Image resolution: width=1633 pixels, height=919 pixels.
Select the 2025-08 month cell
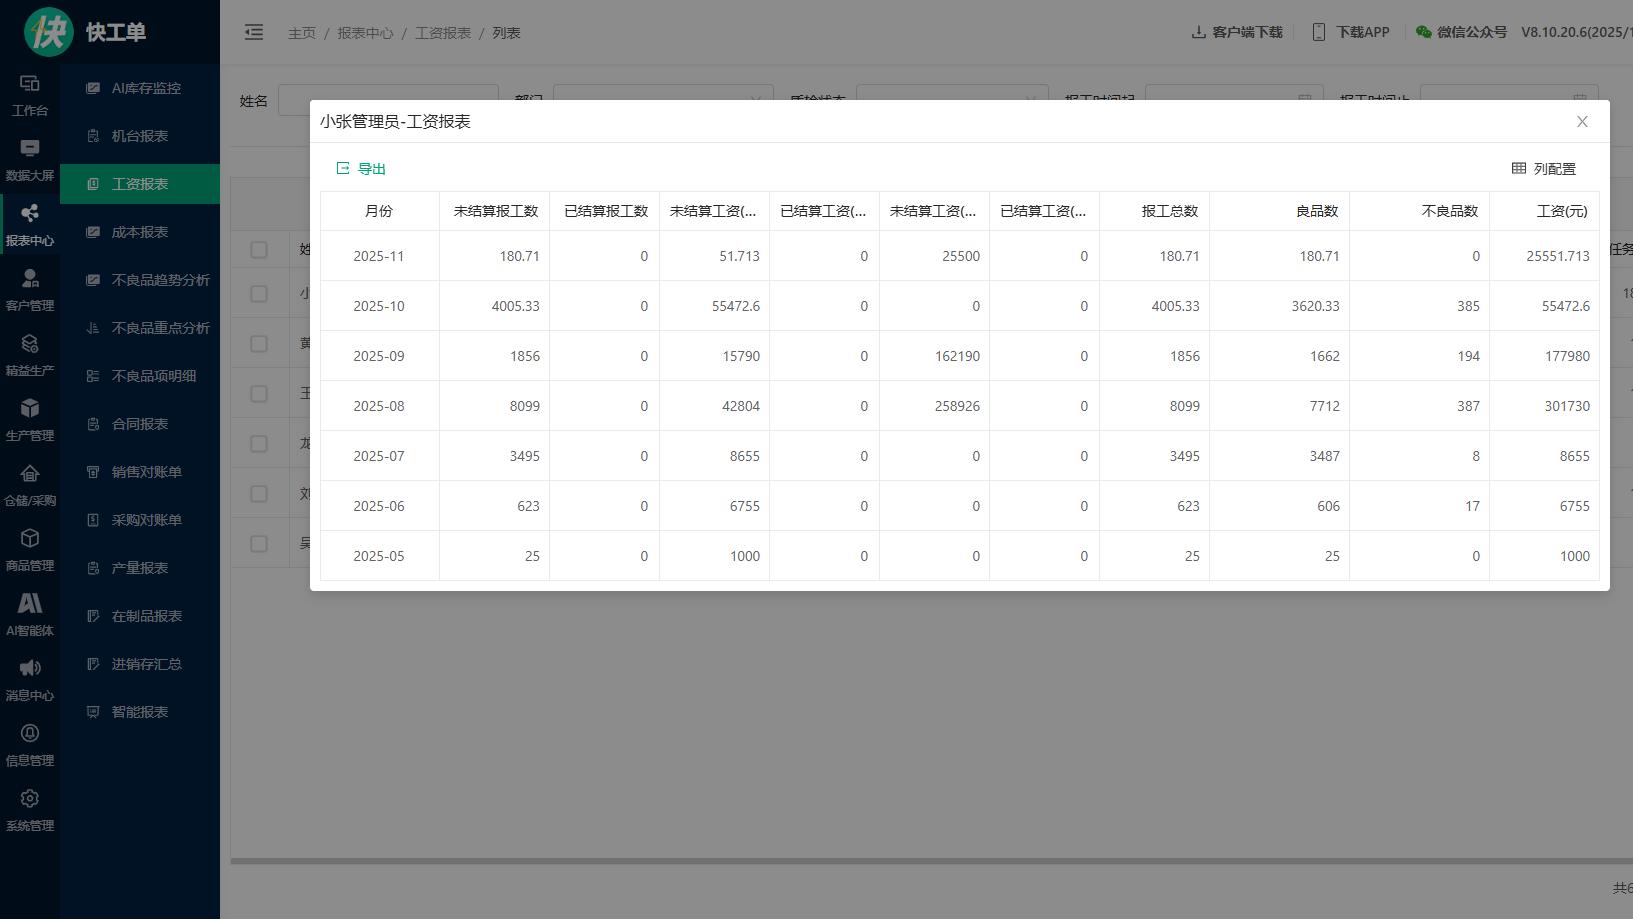point(379,406)
